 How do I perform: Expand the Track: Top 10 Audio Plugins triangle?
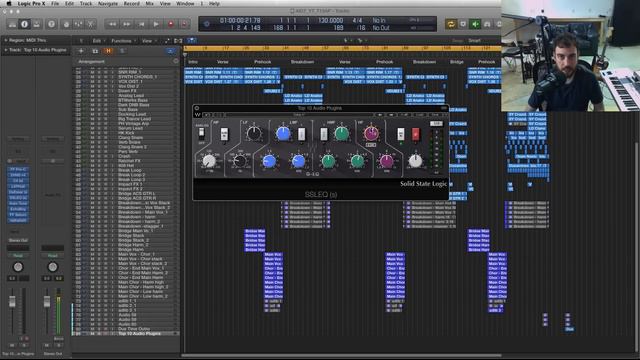point(6,50)
